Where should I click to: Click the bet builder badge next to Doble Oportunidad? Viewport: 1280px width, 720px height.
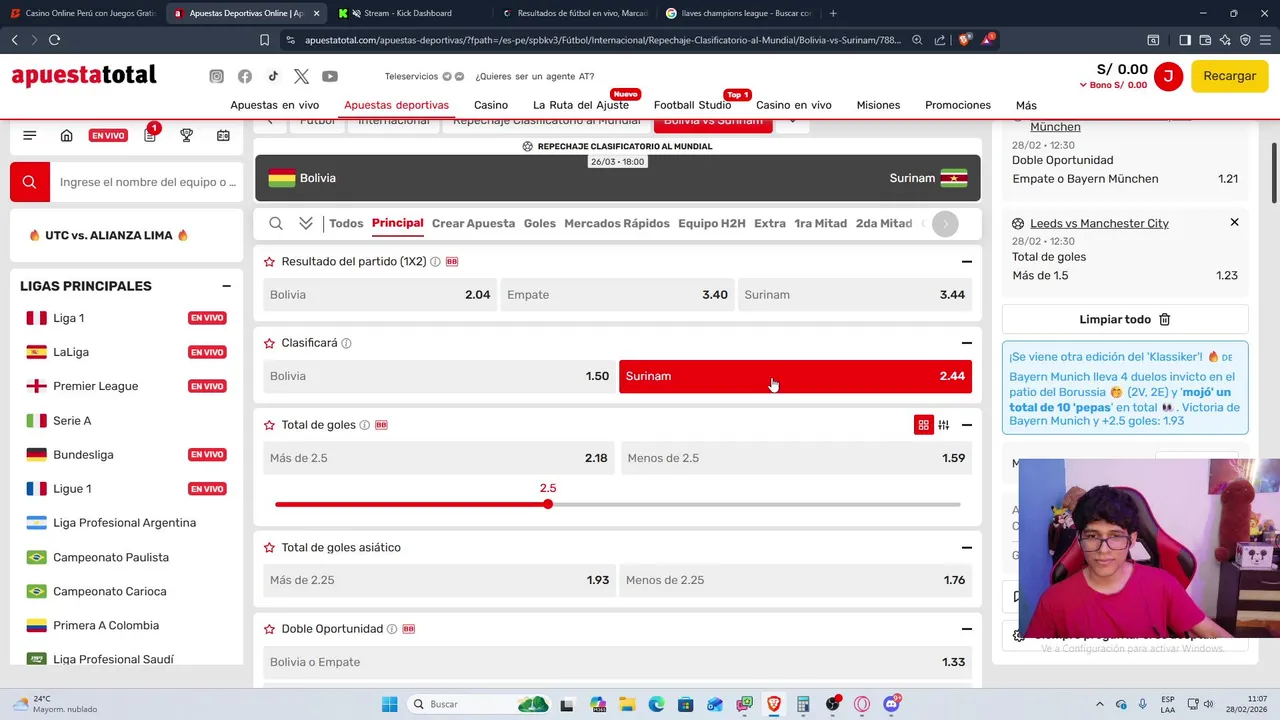pos(408,629)
